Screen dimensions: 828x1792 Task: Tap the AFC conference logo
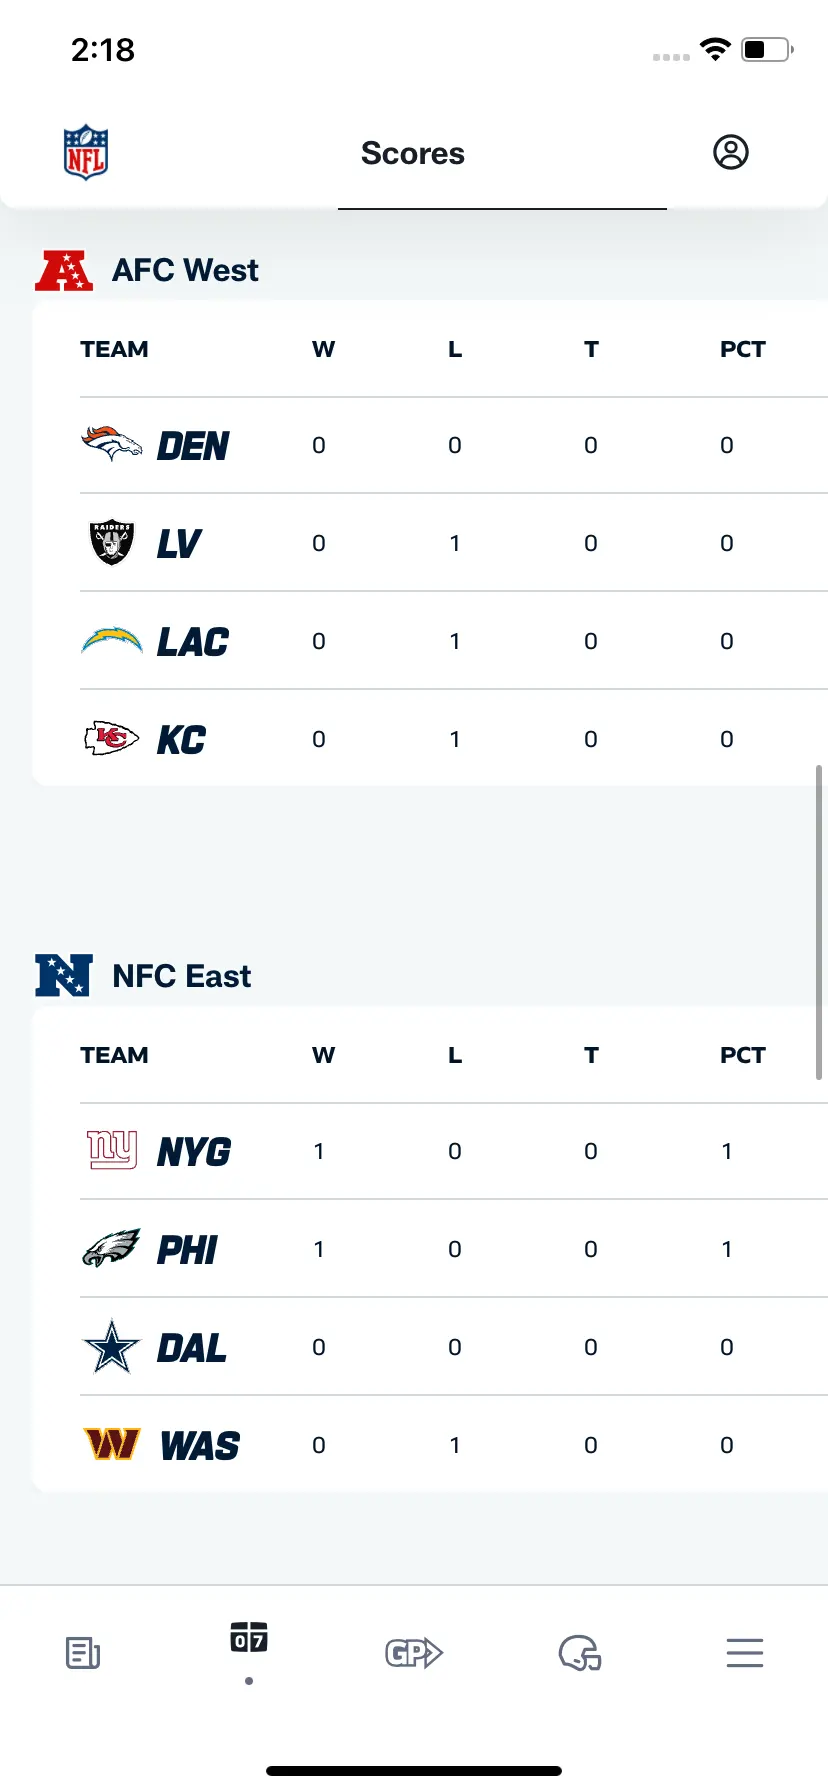coord(64,270)
